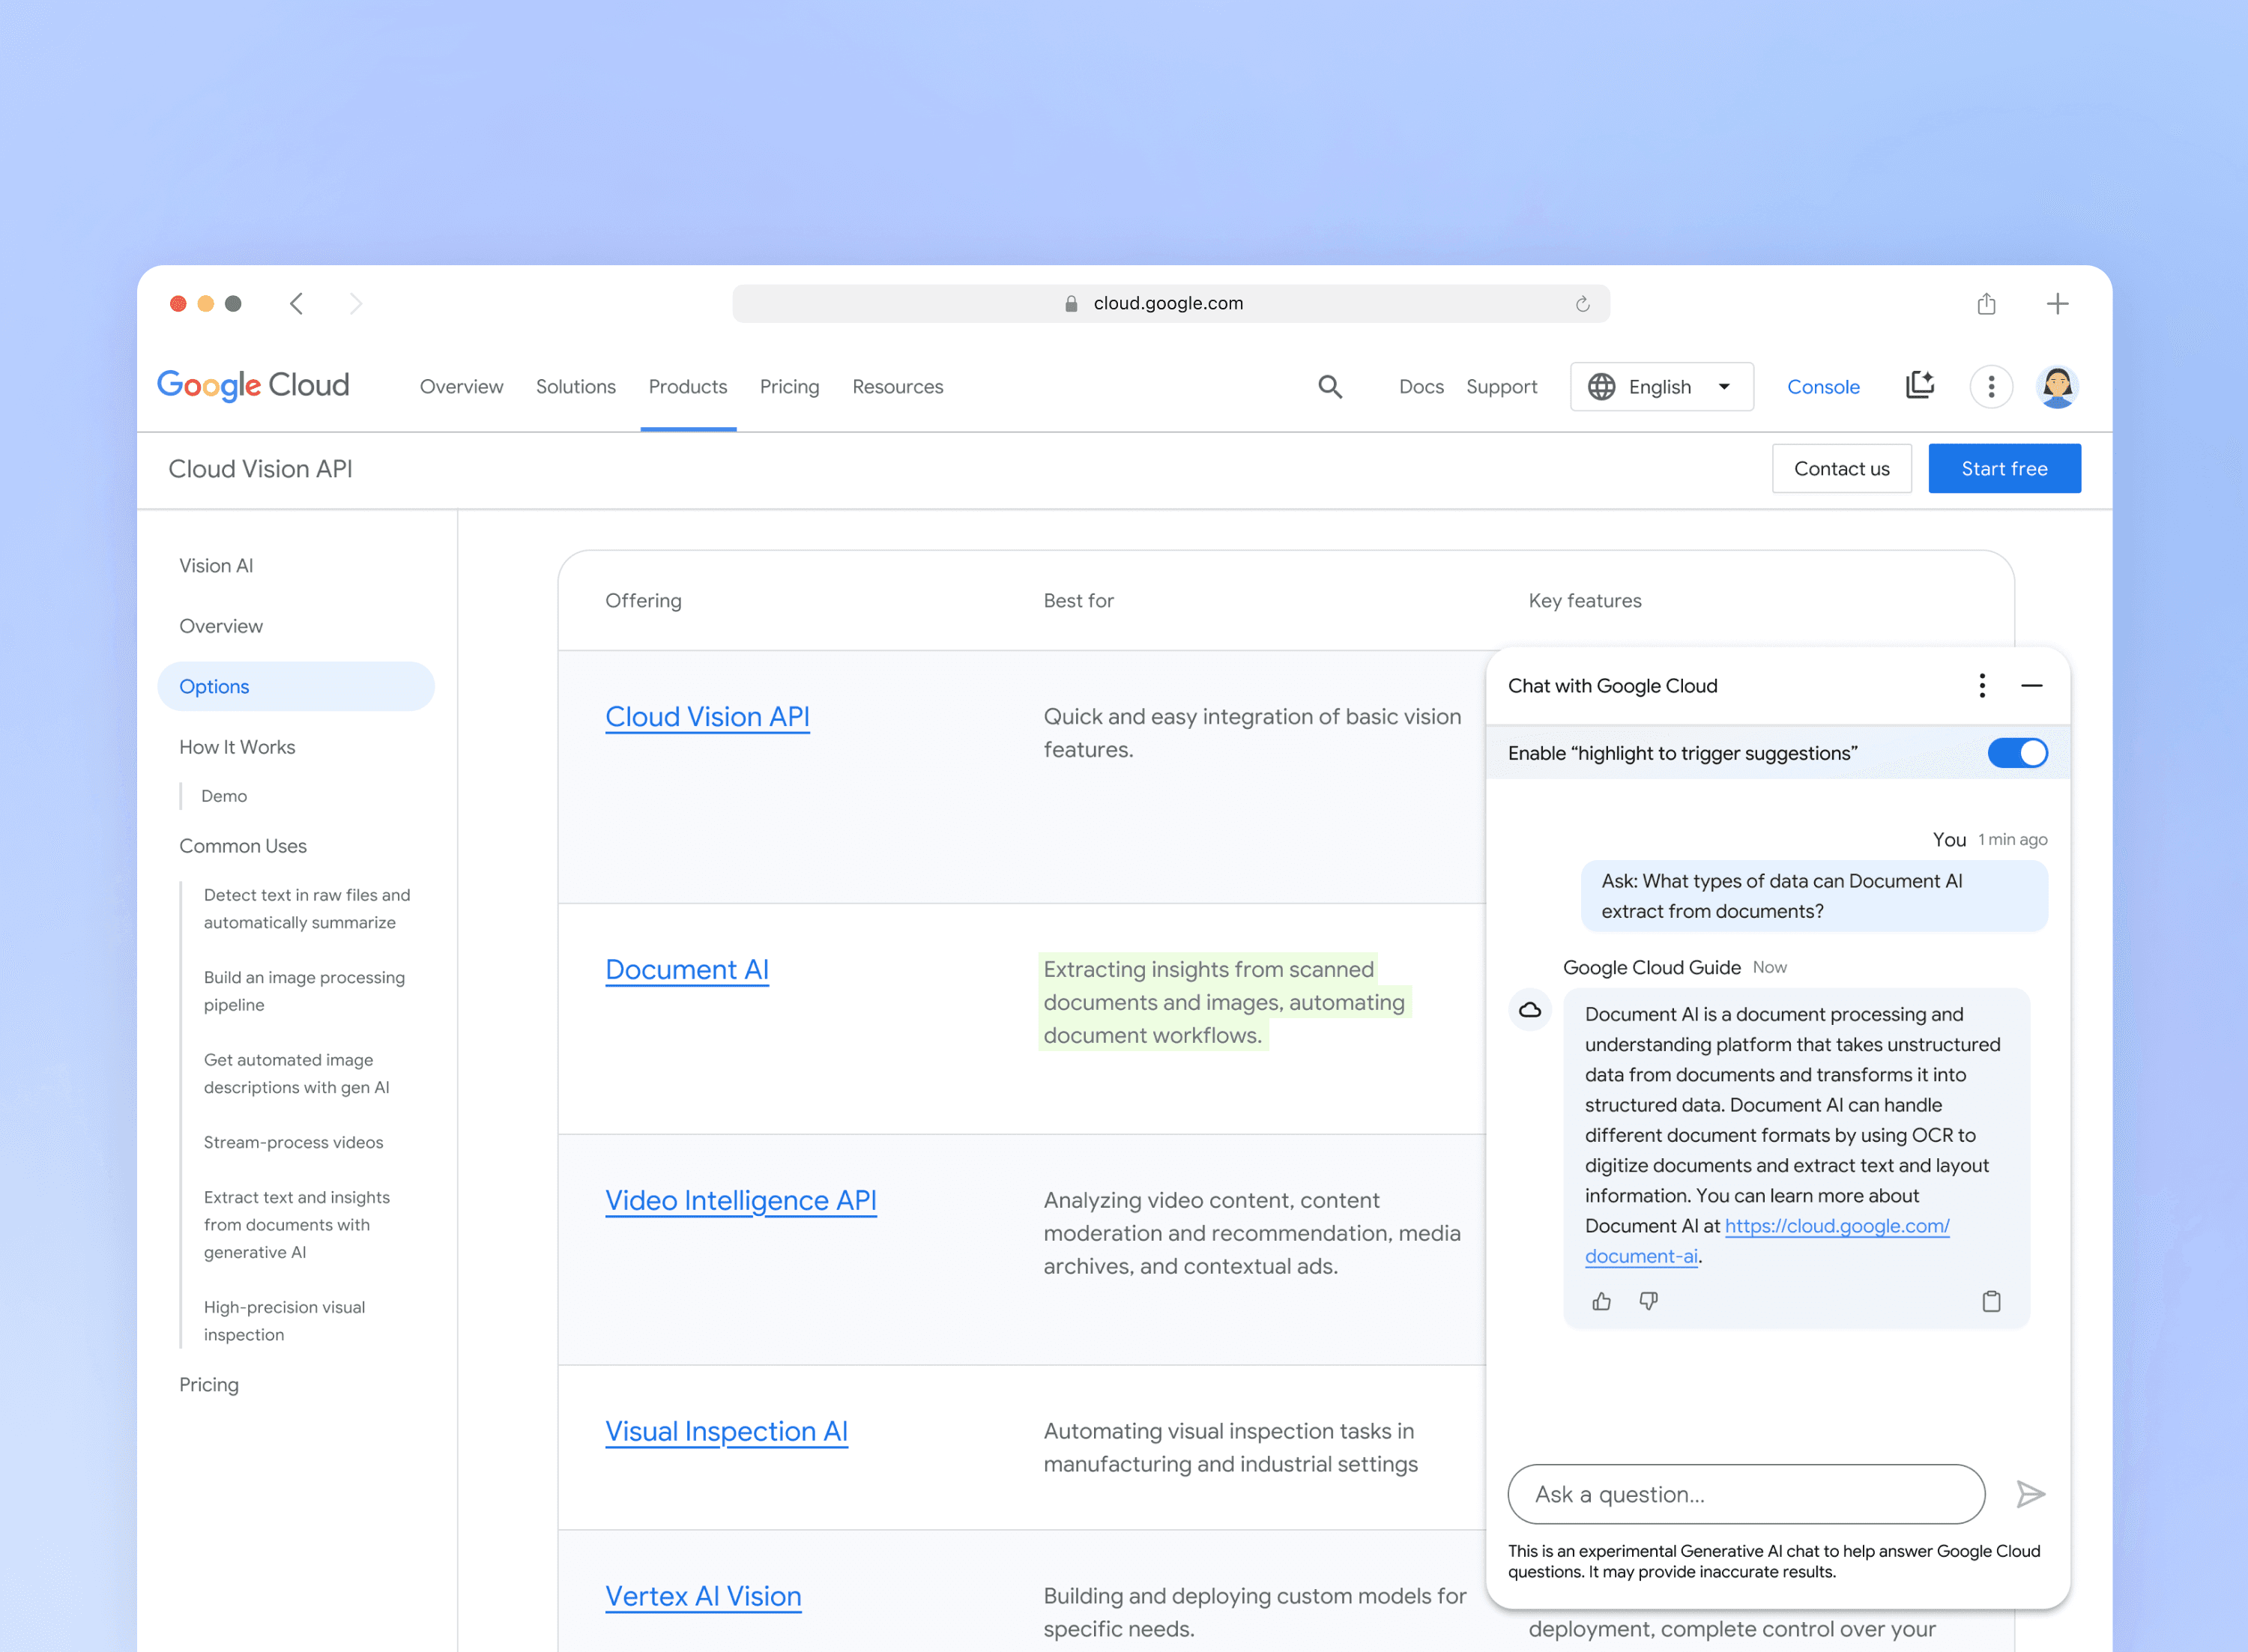Go forward with the browser forward arrow

coord(355,304)
